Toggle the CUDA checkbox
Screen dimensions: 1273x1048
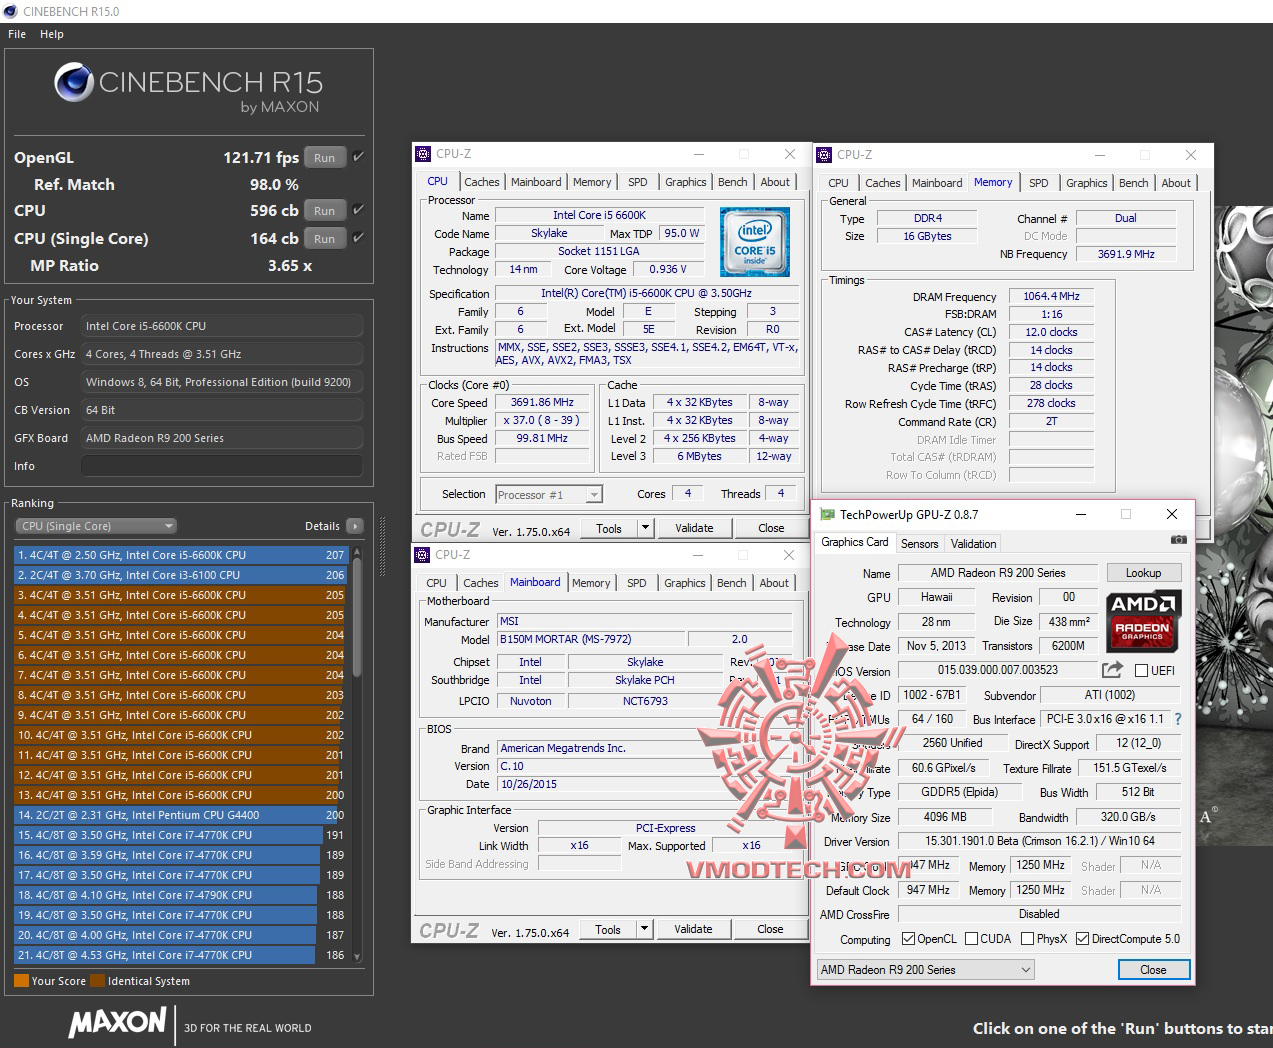coord(972,939)
